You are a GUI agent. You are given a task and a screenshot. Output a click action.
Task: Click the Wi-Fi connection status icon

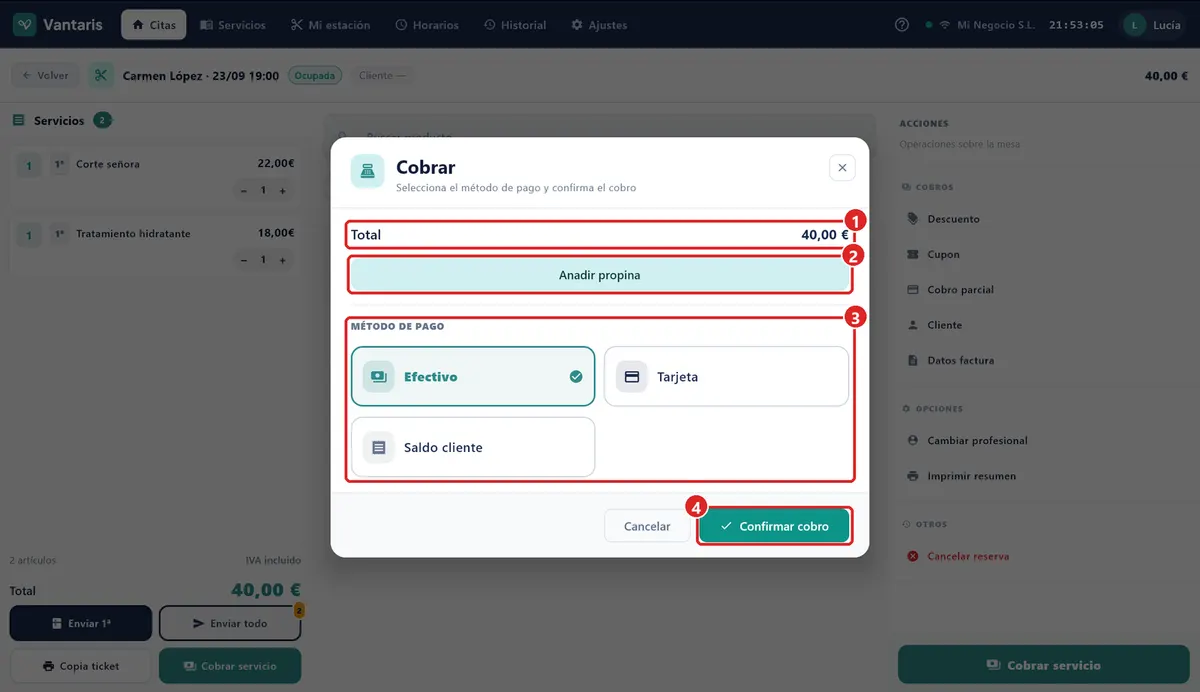[944, 25]
